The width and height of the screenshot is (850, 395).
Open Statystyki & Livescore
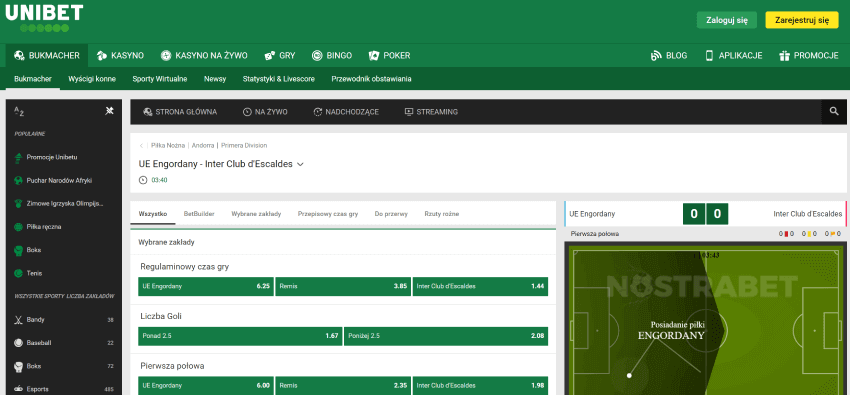(x=279, y=79)
